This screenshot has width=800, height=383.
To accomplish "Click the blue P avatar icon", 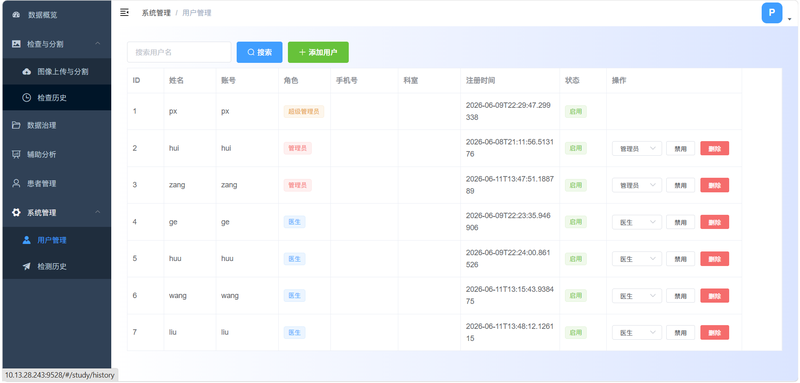I will [772, 13].
